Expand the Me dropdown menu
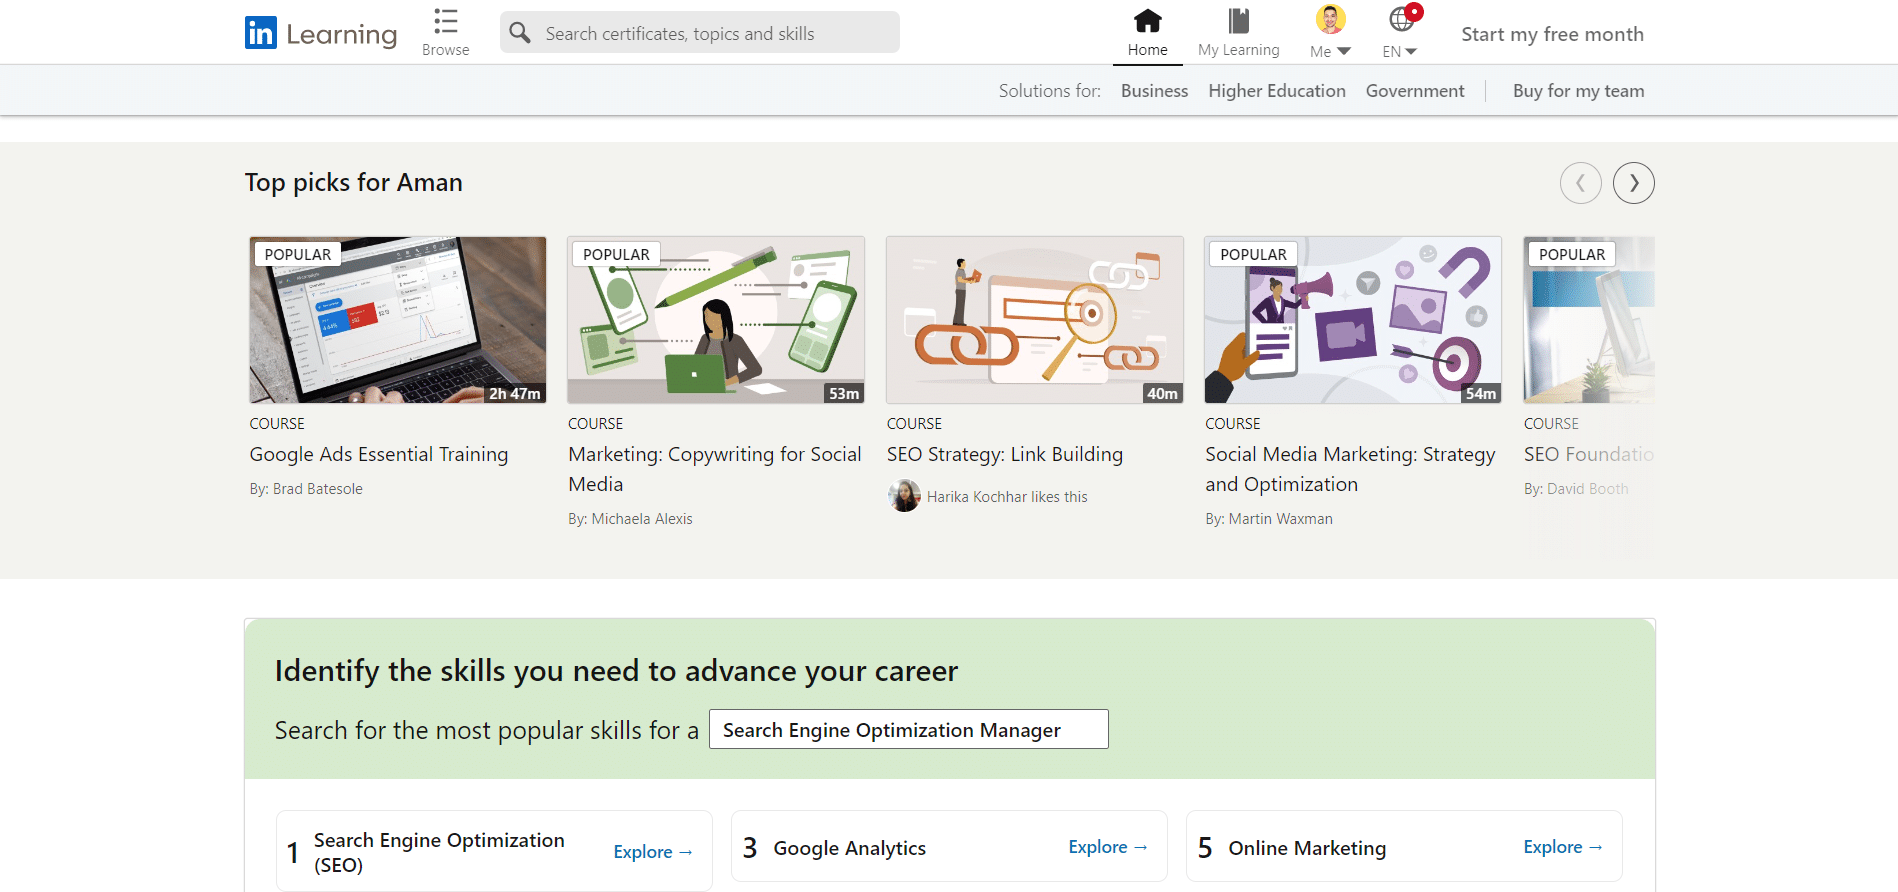The height and width of the screenshot is (892, 1898). point(1330,51)
